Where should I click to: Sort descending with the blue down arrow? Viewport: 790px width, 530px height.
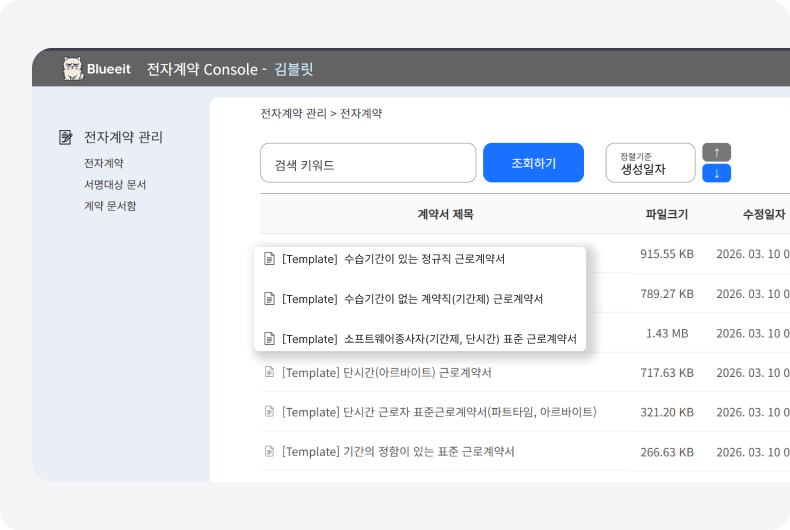[716, 173]
